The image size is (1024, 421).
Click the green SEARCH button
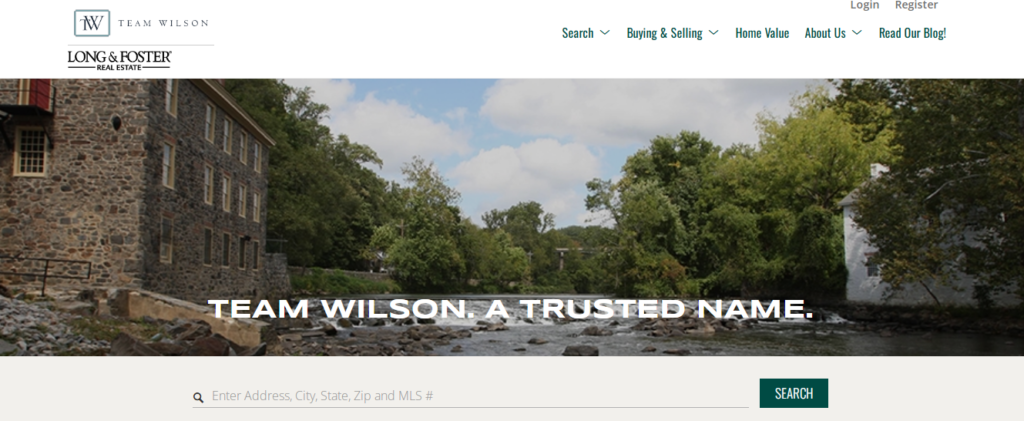tap(793, 393)
